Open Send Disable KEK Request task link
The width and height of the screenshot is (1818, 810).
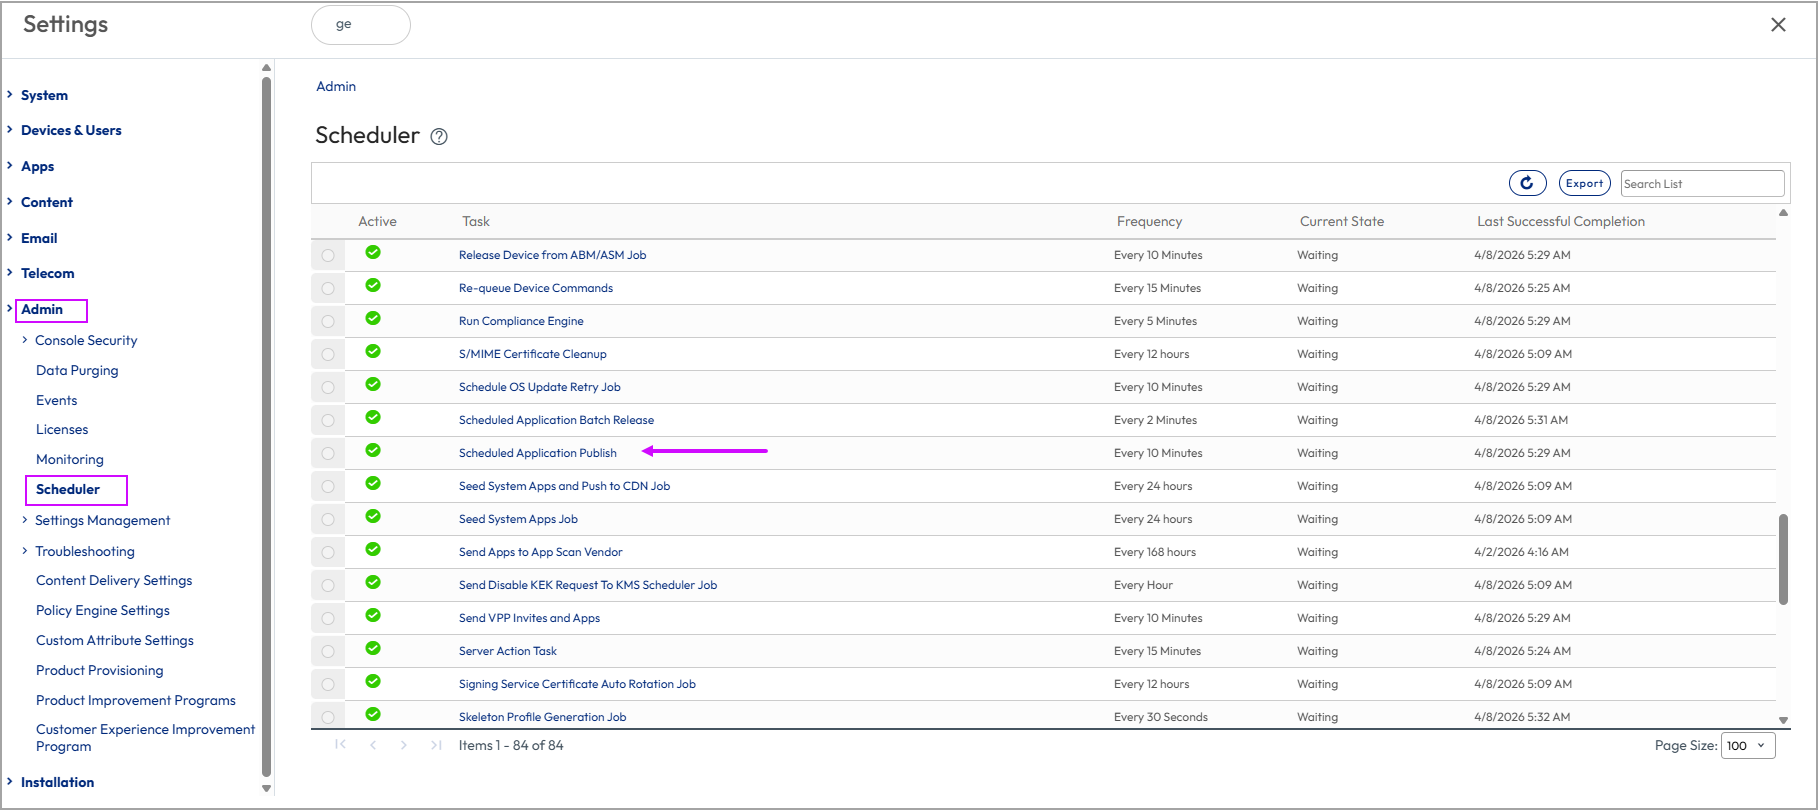[x=588, y=585]
